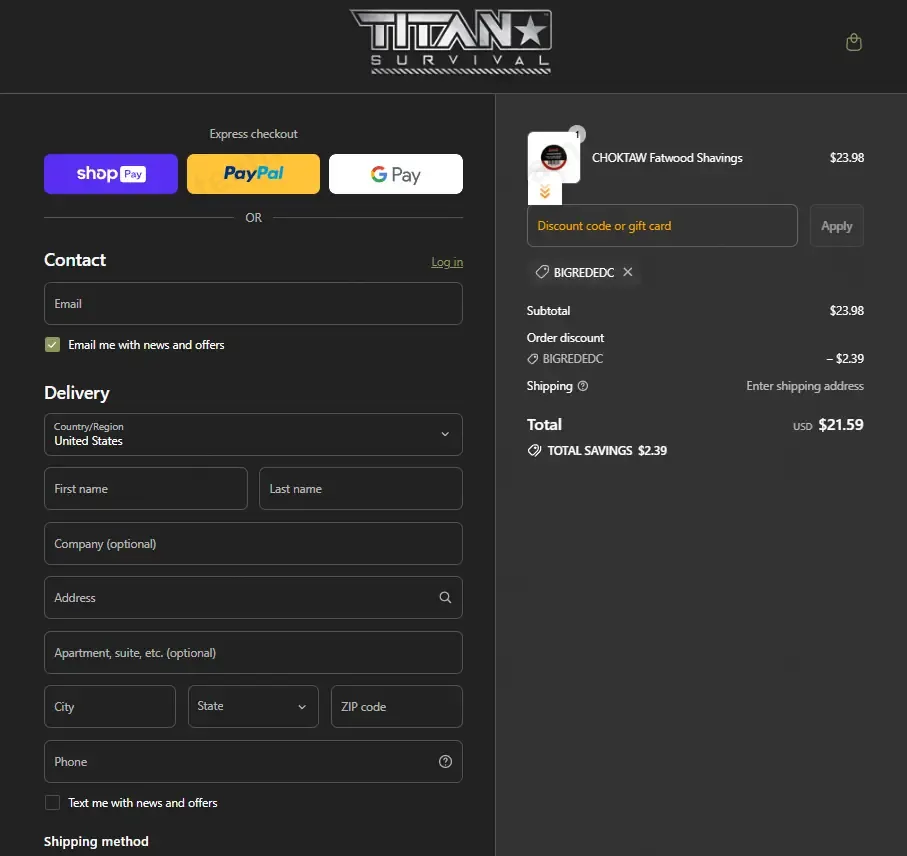Focus the First name field

(146, 489)
